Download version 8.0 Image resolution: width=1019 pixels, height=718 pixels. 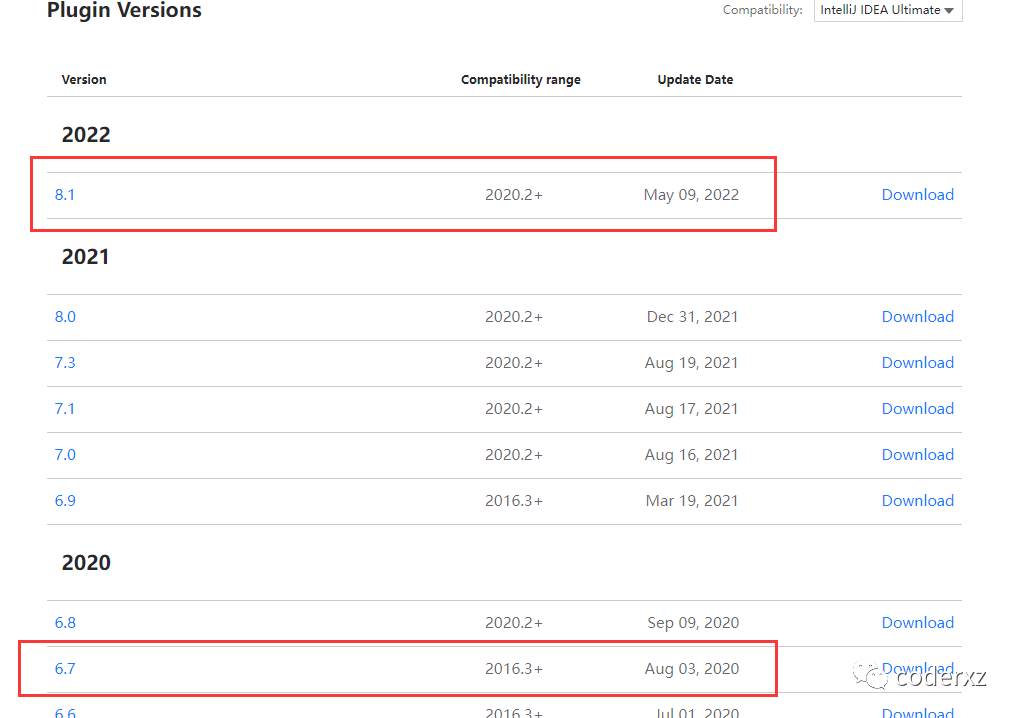[x=918, y=317]
